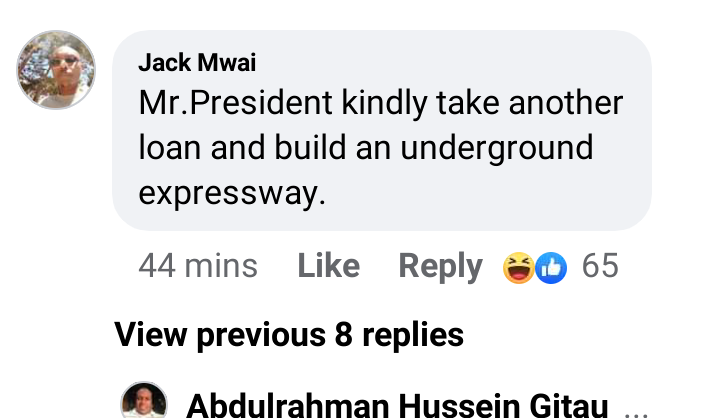Open Abdulrahman Hussein Gitau's avatar photo
This screenshot has width=720, height=418.
[x=144, y=401]
